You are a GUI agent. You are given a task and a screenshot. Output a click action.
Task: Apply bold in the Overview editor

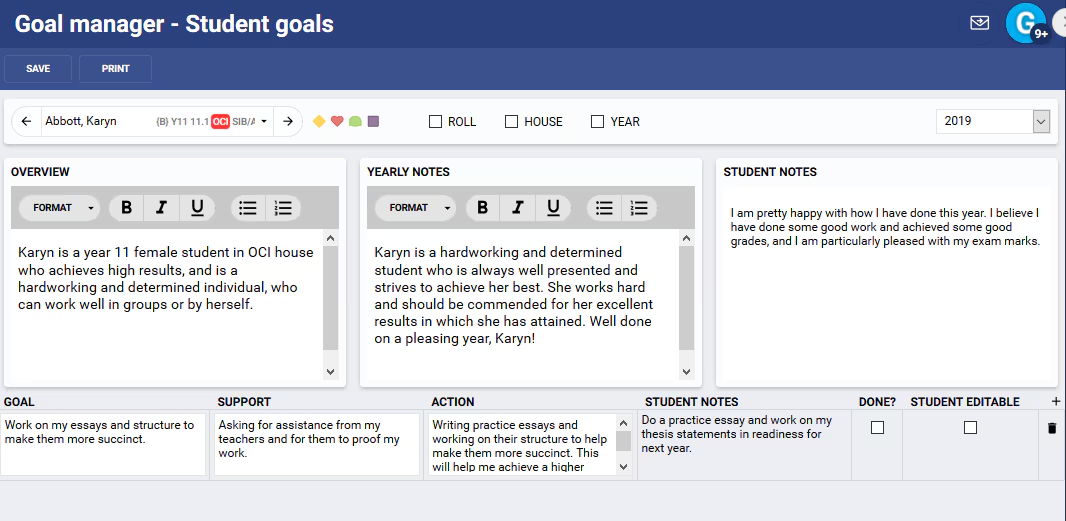coord(126,208)
